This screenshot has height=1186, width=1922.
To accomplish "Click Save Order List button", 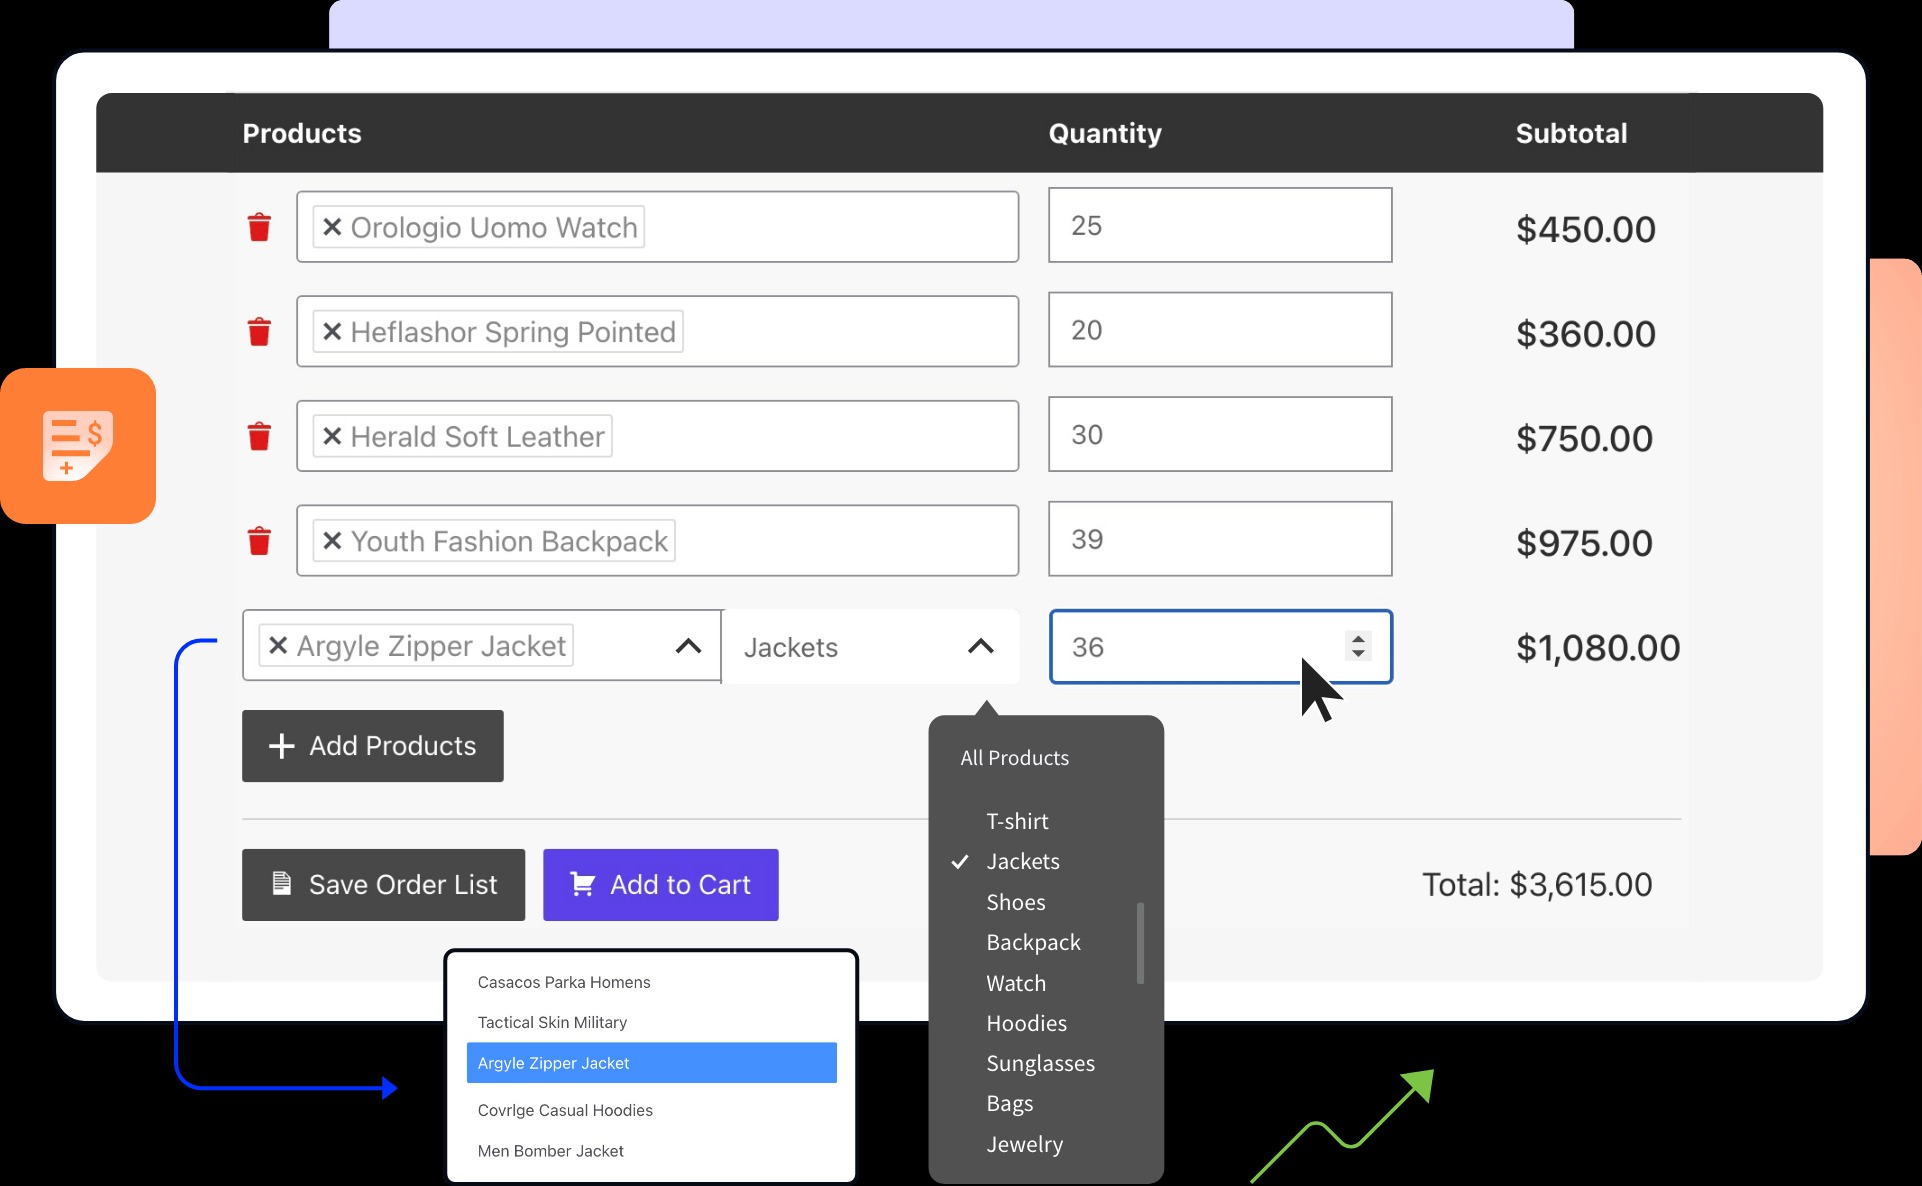I will tap(382, 884).
